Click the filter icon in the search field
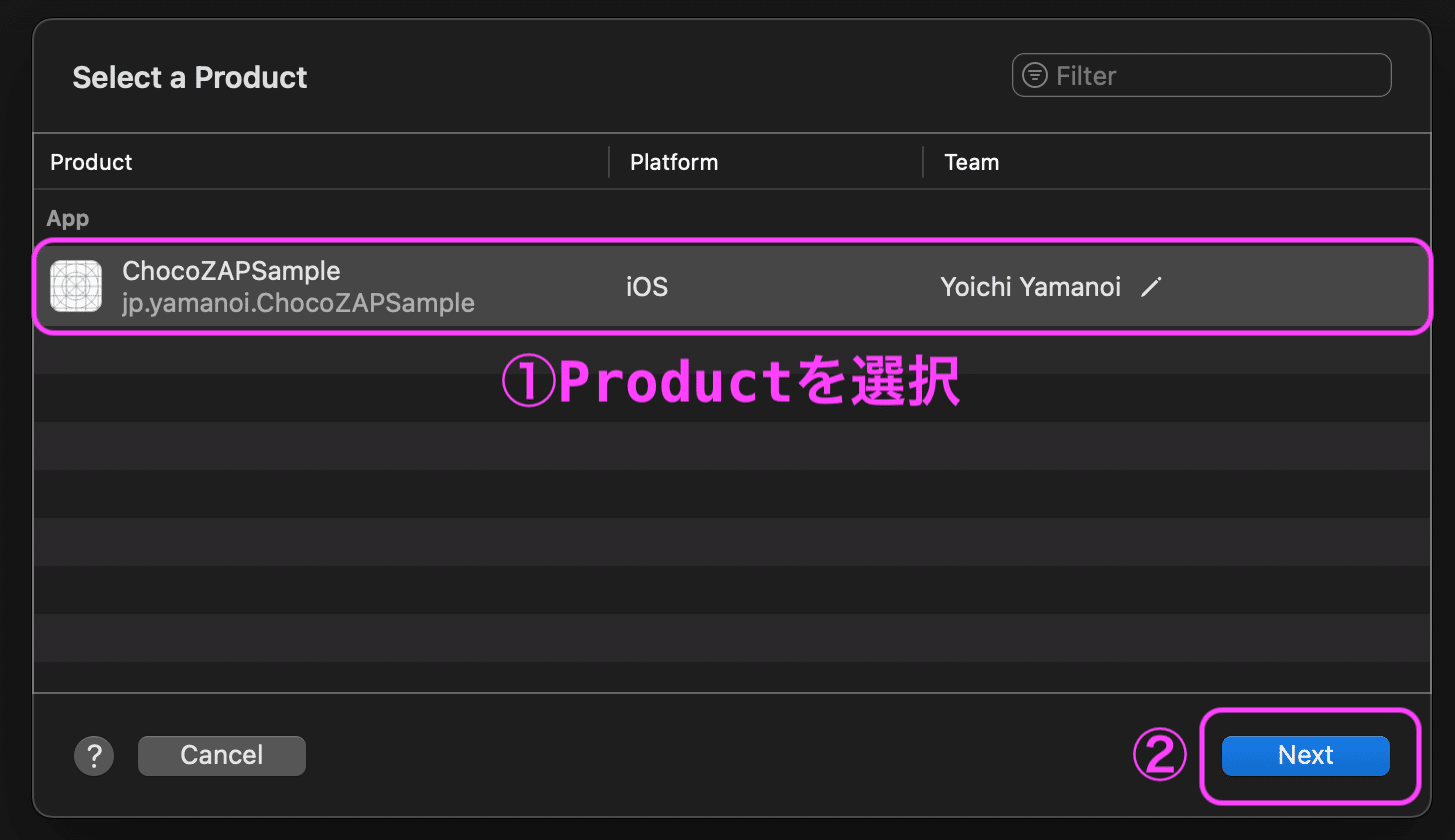1455x840 pixels. pyautogui.click(x=1035, y=76)
